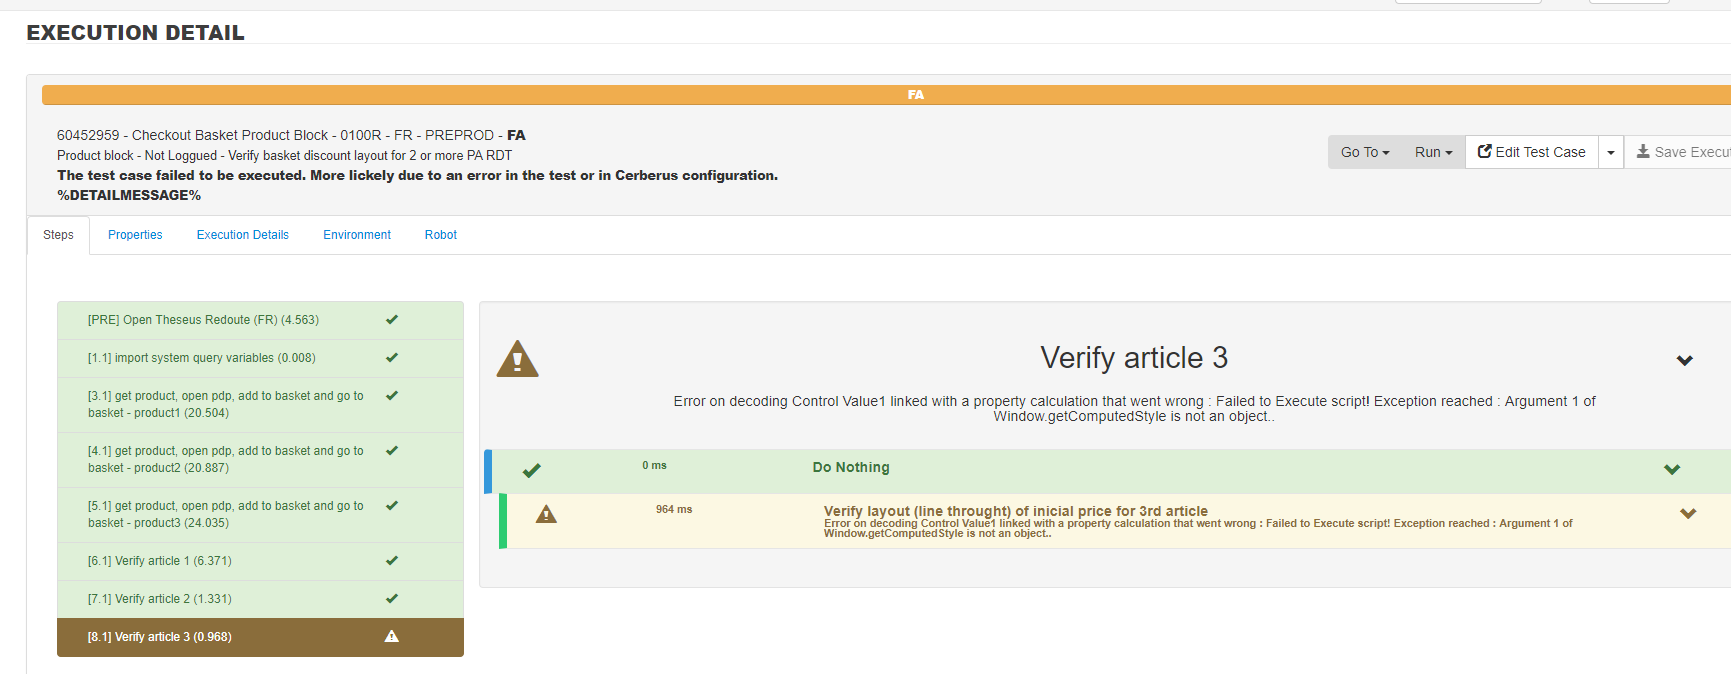
Task: Select step [3.1] basket - product1
Action: point(260,404)
